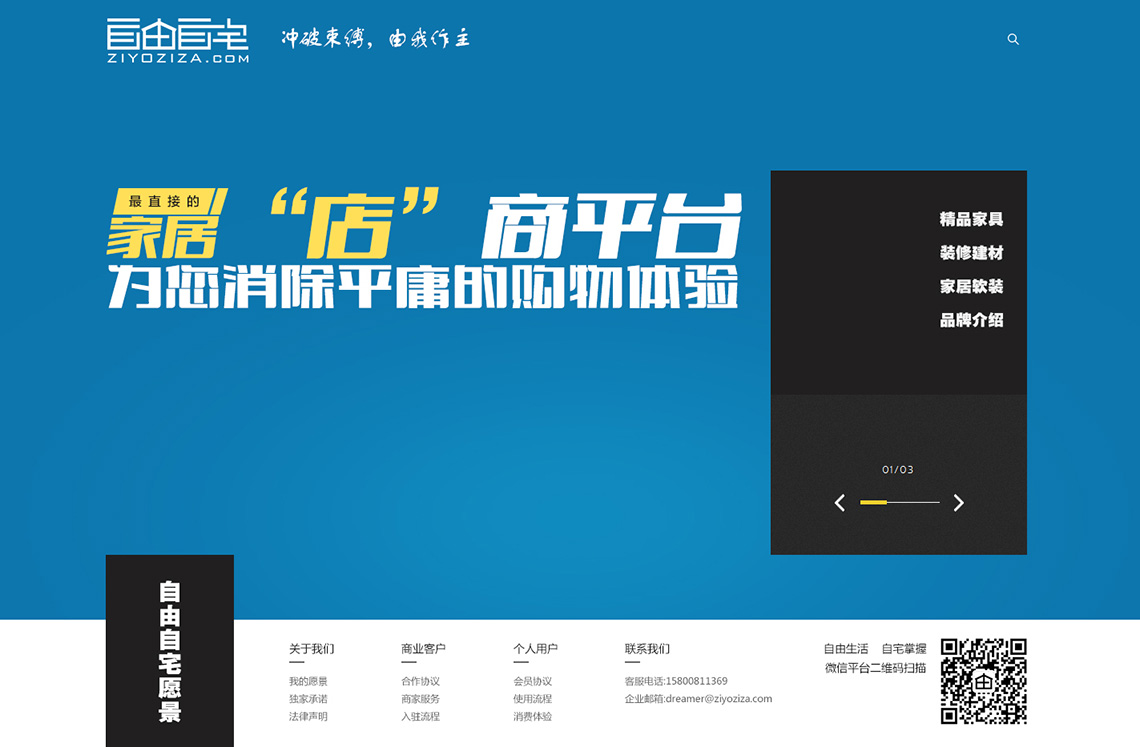The width and height of the screenshot is (1140, 747).
Task: Click the search magnifier icon
Action: pos(1013,39)
